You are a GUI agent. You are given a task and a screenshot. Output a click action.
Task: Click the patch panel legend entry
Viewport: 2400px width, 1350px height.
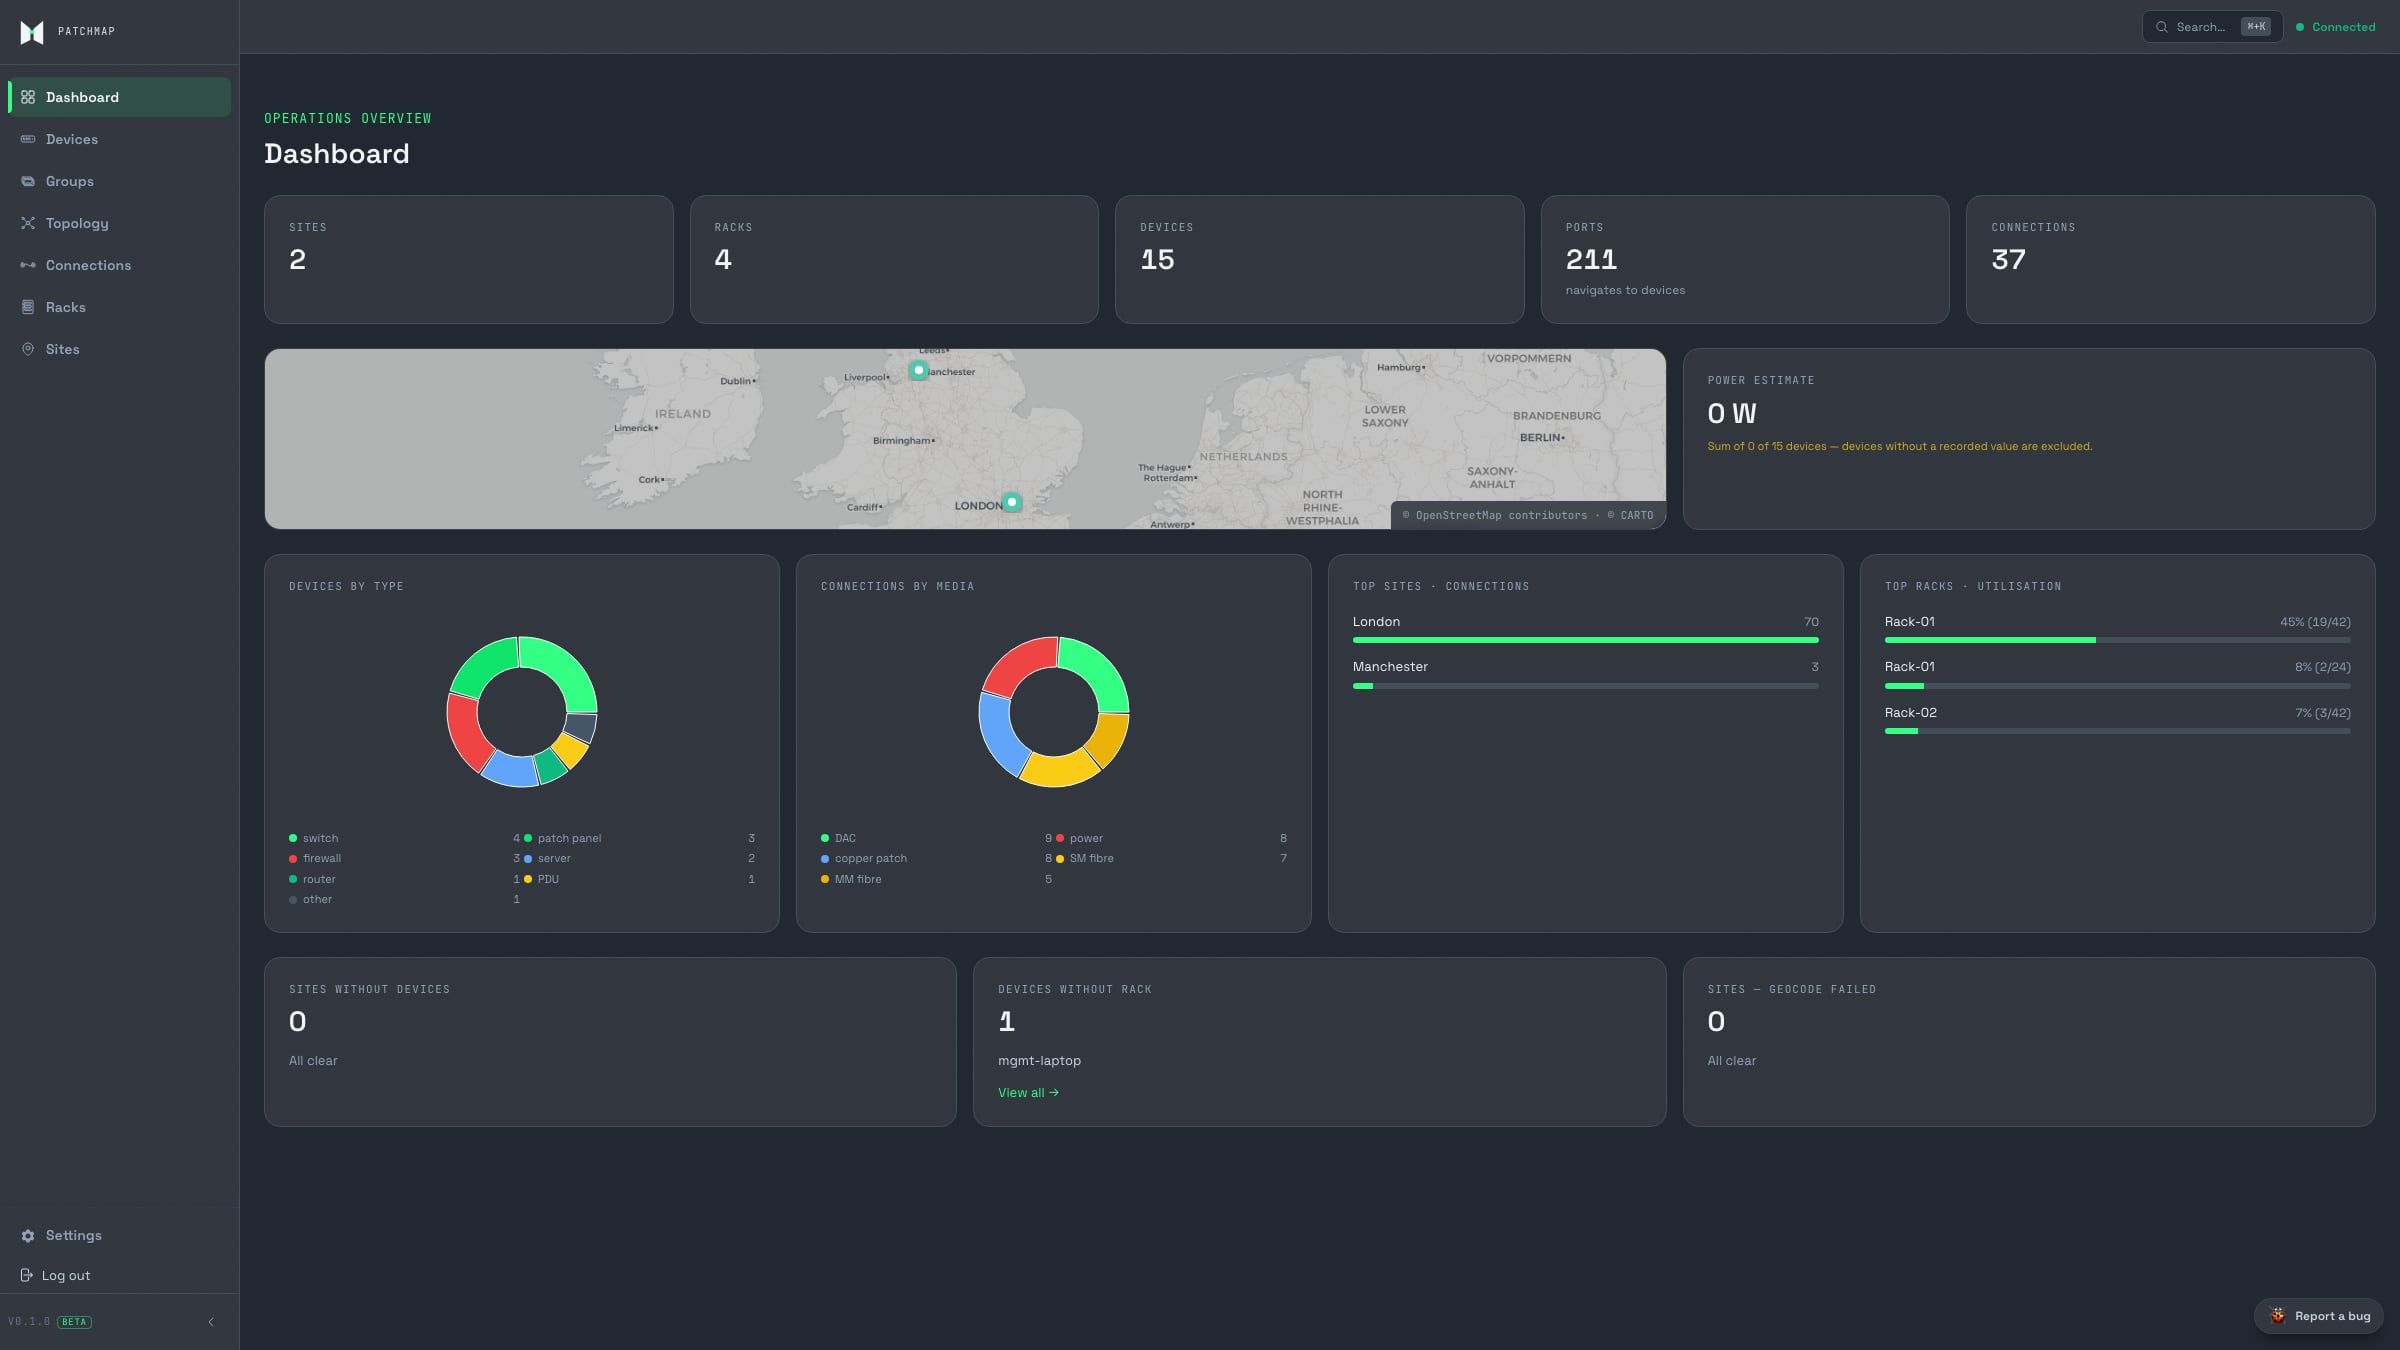(640, 838)
